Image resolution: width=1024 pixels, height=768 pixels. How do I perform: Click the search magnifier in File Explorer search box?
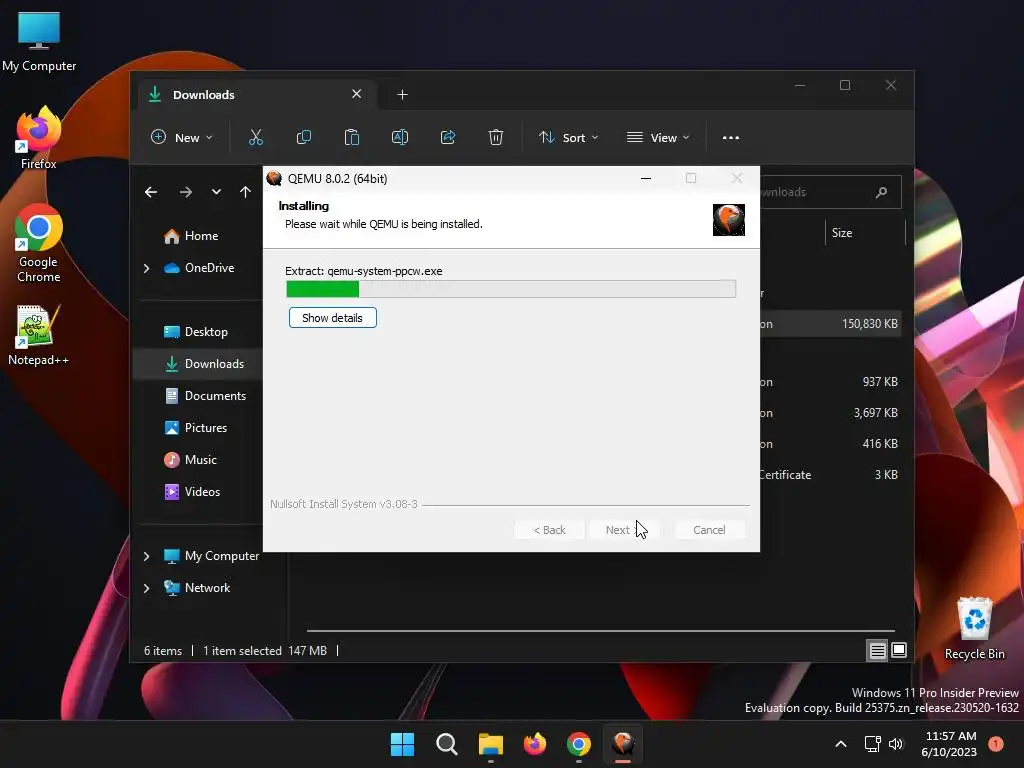coord(881,192)
